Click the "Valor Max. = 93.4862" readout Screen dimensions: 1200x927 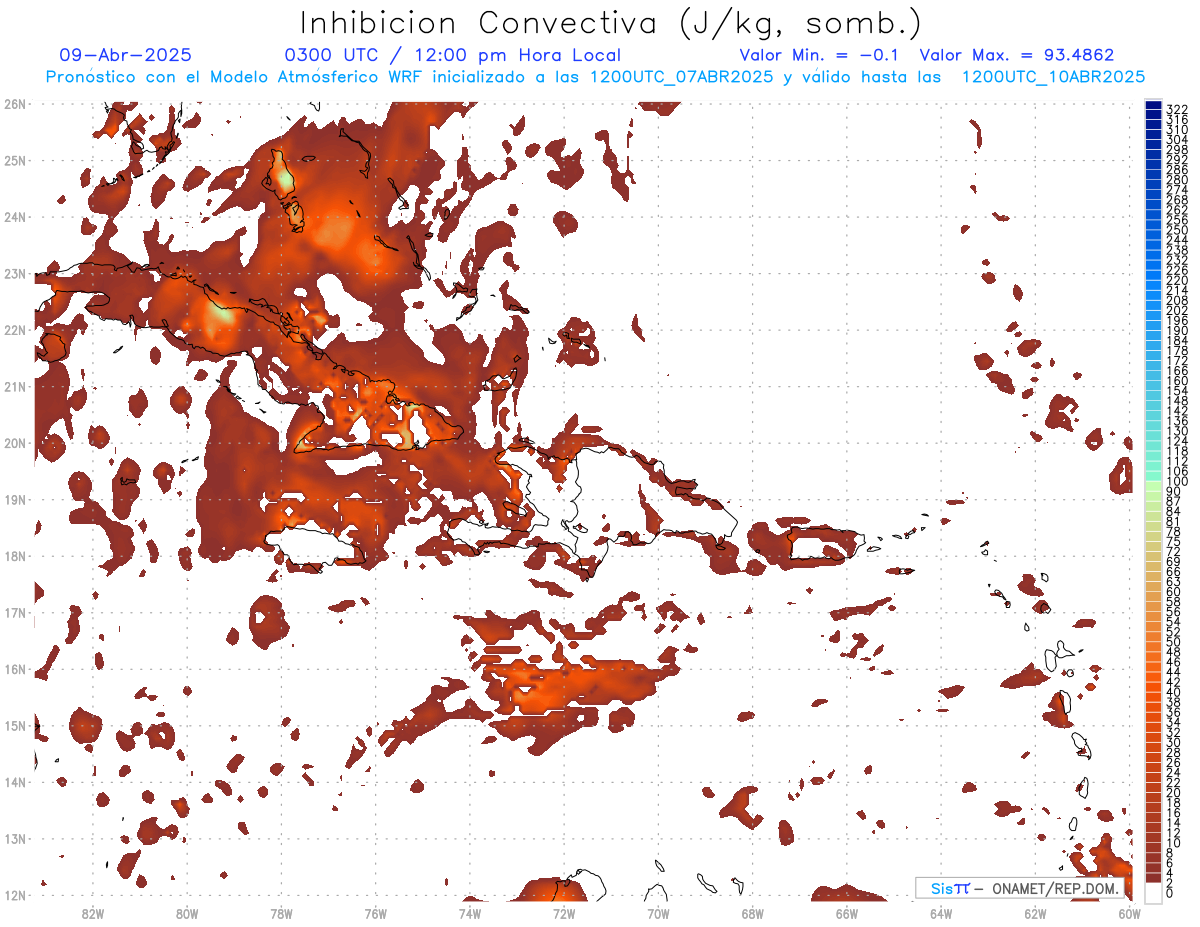click(x=1017, y=56)
